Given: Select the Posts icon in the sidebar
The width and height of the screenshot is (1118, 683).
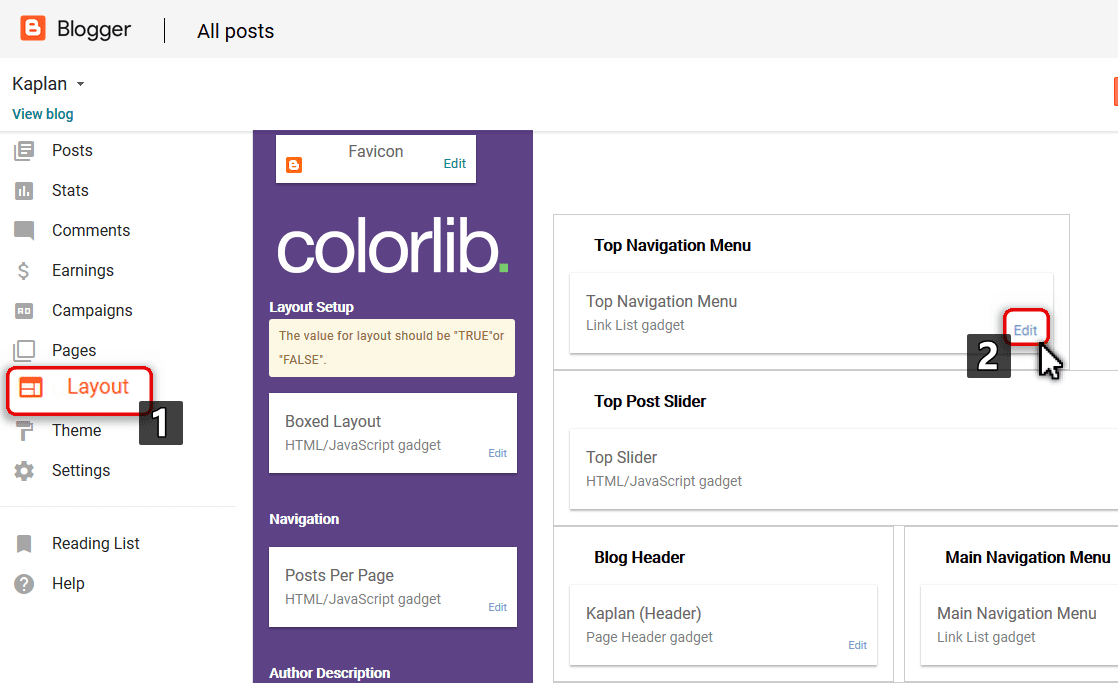Looking at the screenshot, I should pos(27,150).
